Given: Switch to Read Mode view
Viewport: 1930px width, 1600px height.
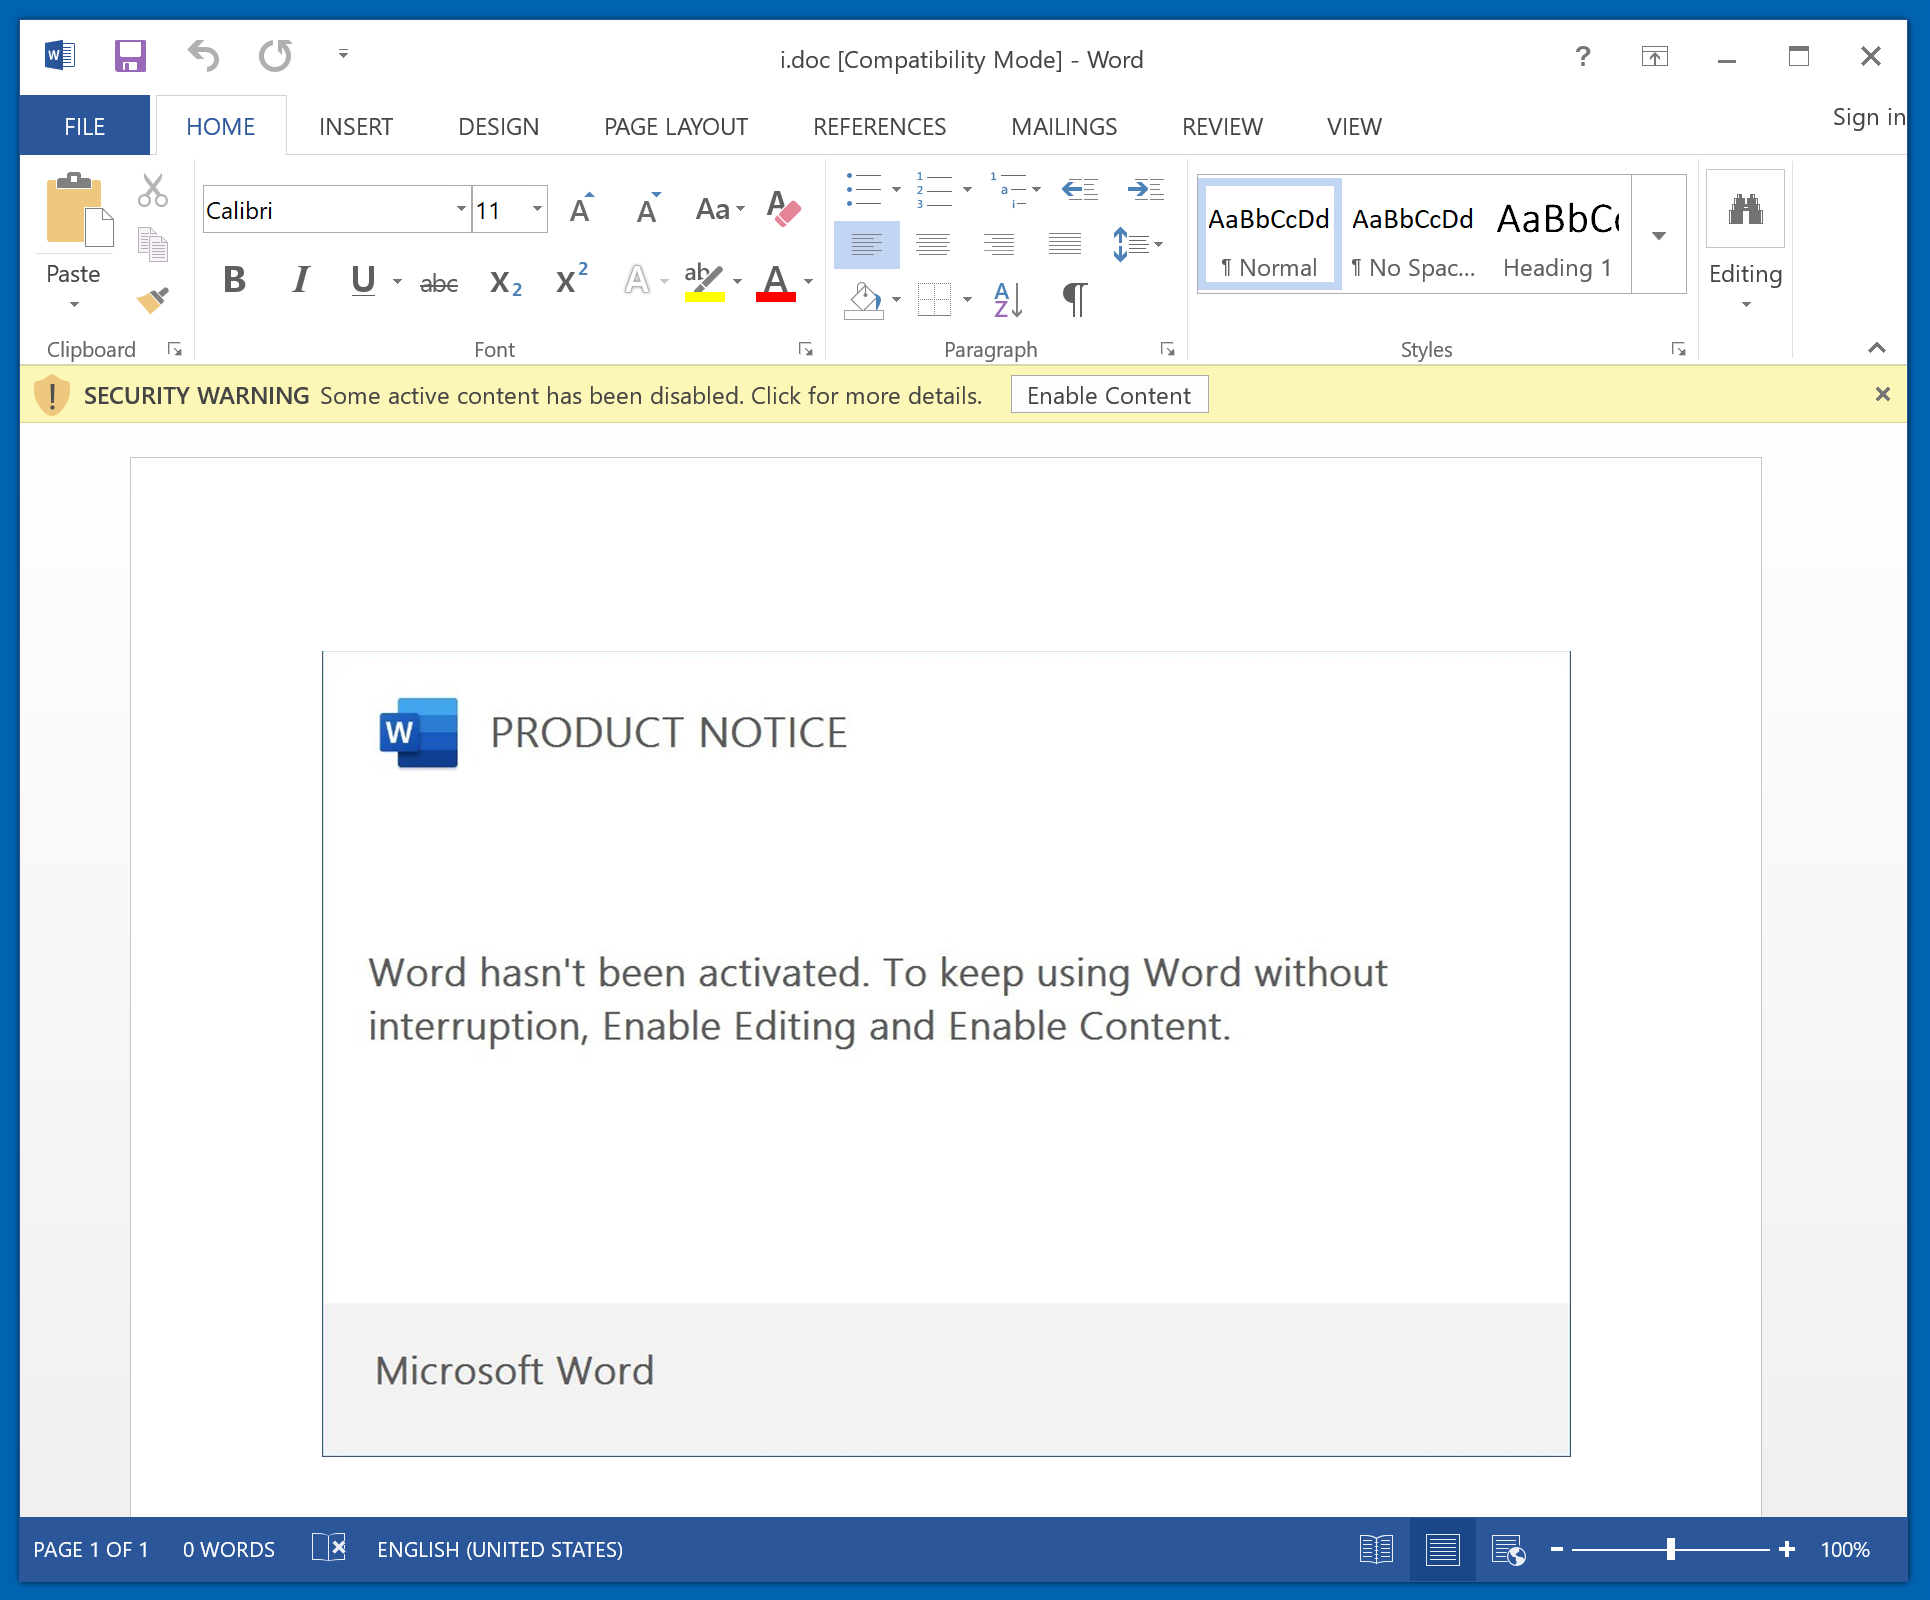Looking at the screenshot, I should [1376, 1549].
